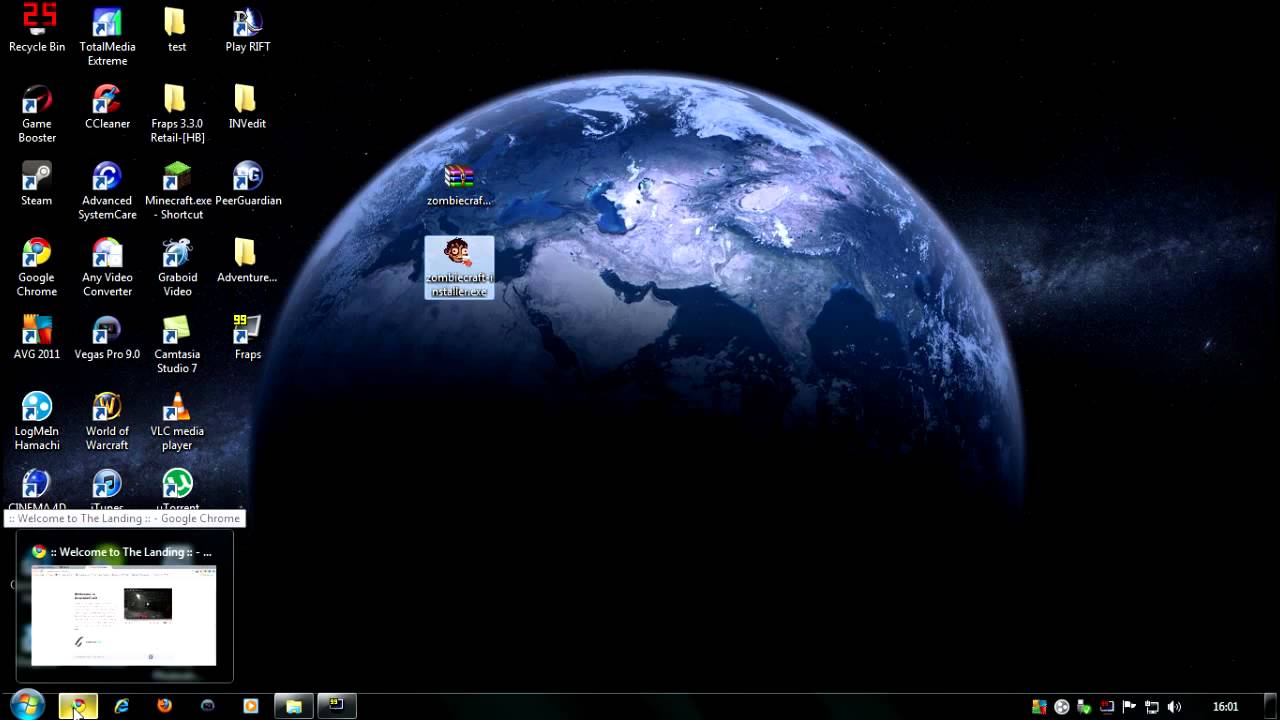
Task: Select the uTorrent desktop icon
Action: click(177, 490)
